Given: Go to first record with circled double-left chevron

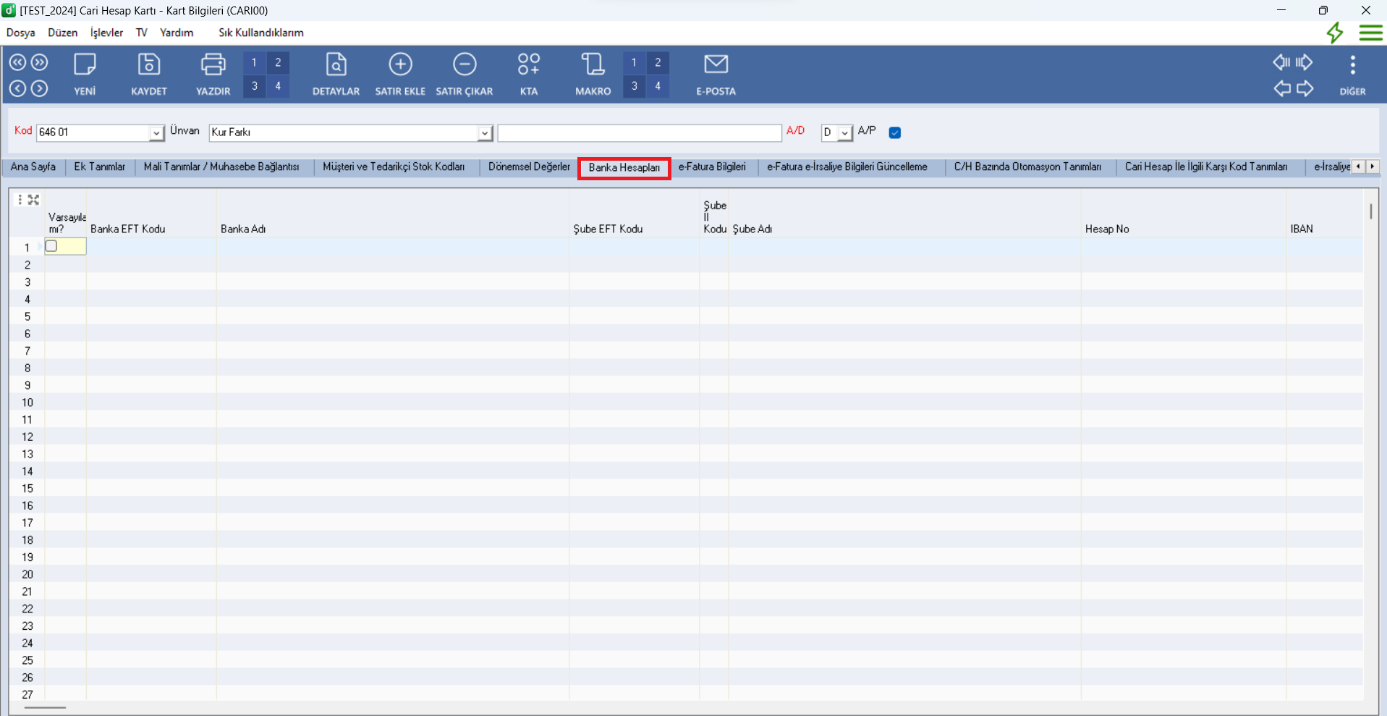Looking at the screenshot, I should click(x=18, y=63).
